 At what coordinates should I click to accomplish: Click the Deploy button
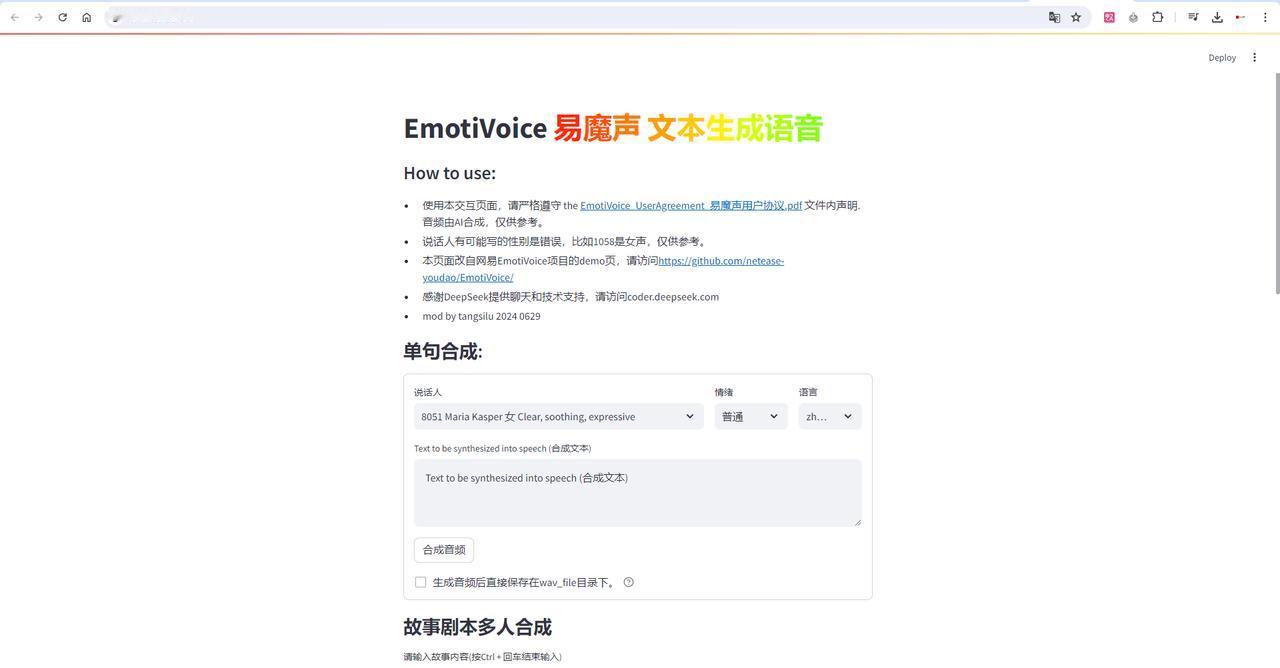pyautogui.click(x=1222, y=57)
